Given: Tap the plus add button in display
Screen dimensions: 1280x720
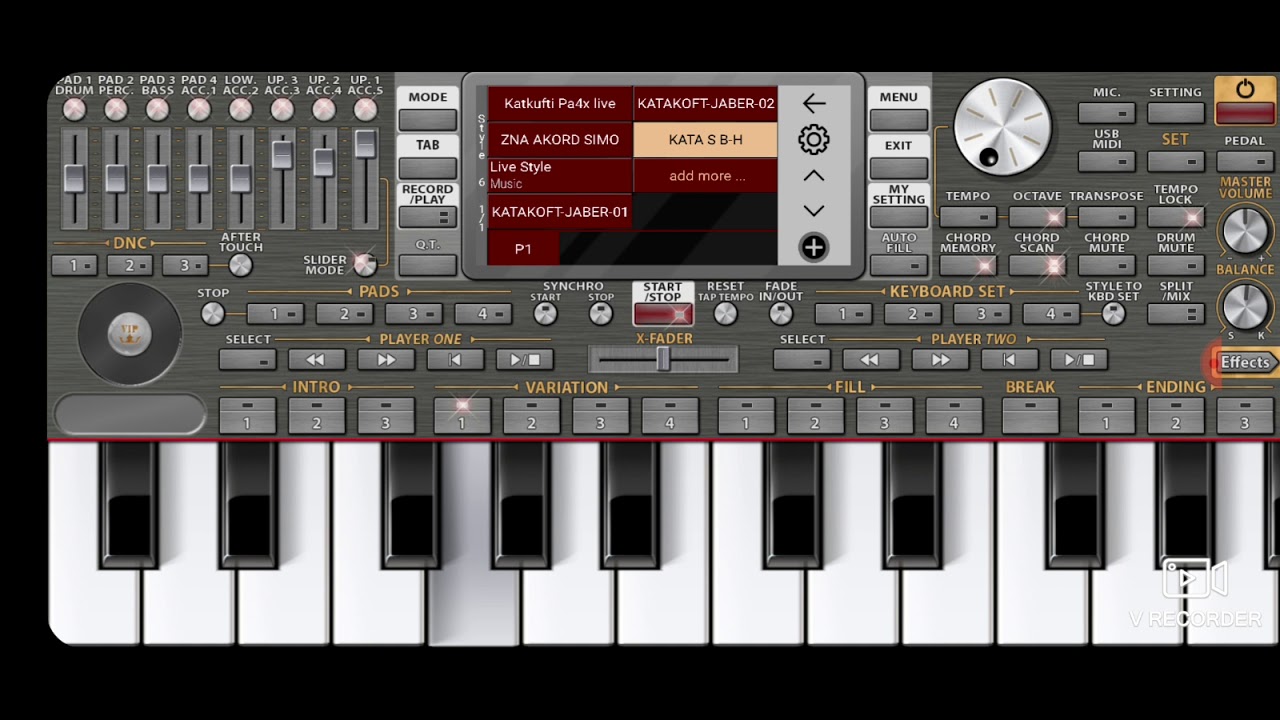Looking at the screenshot, I should (814, 248).
